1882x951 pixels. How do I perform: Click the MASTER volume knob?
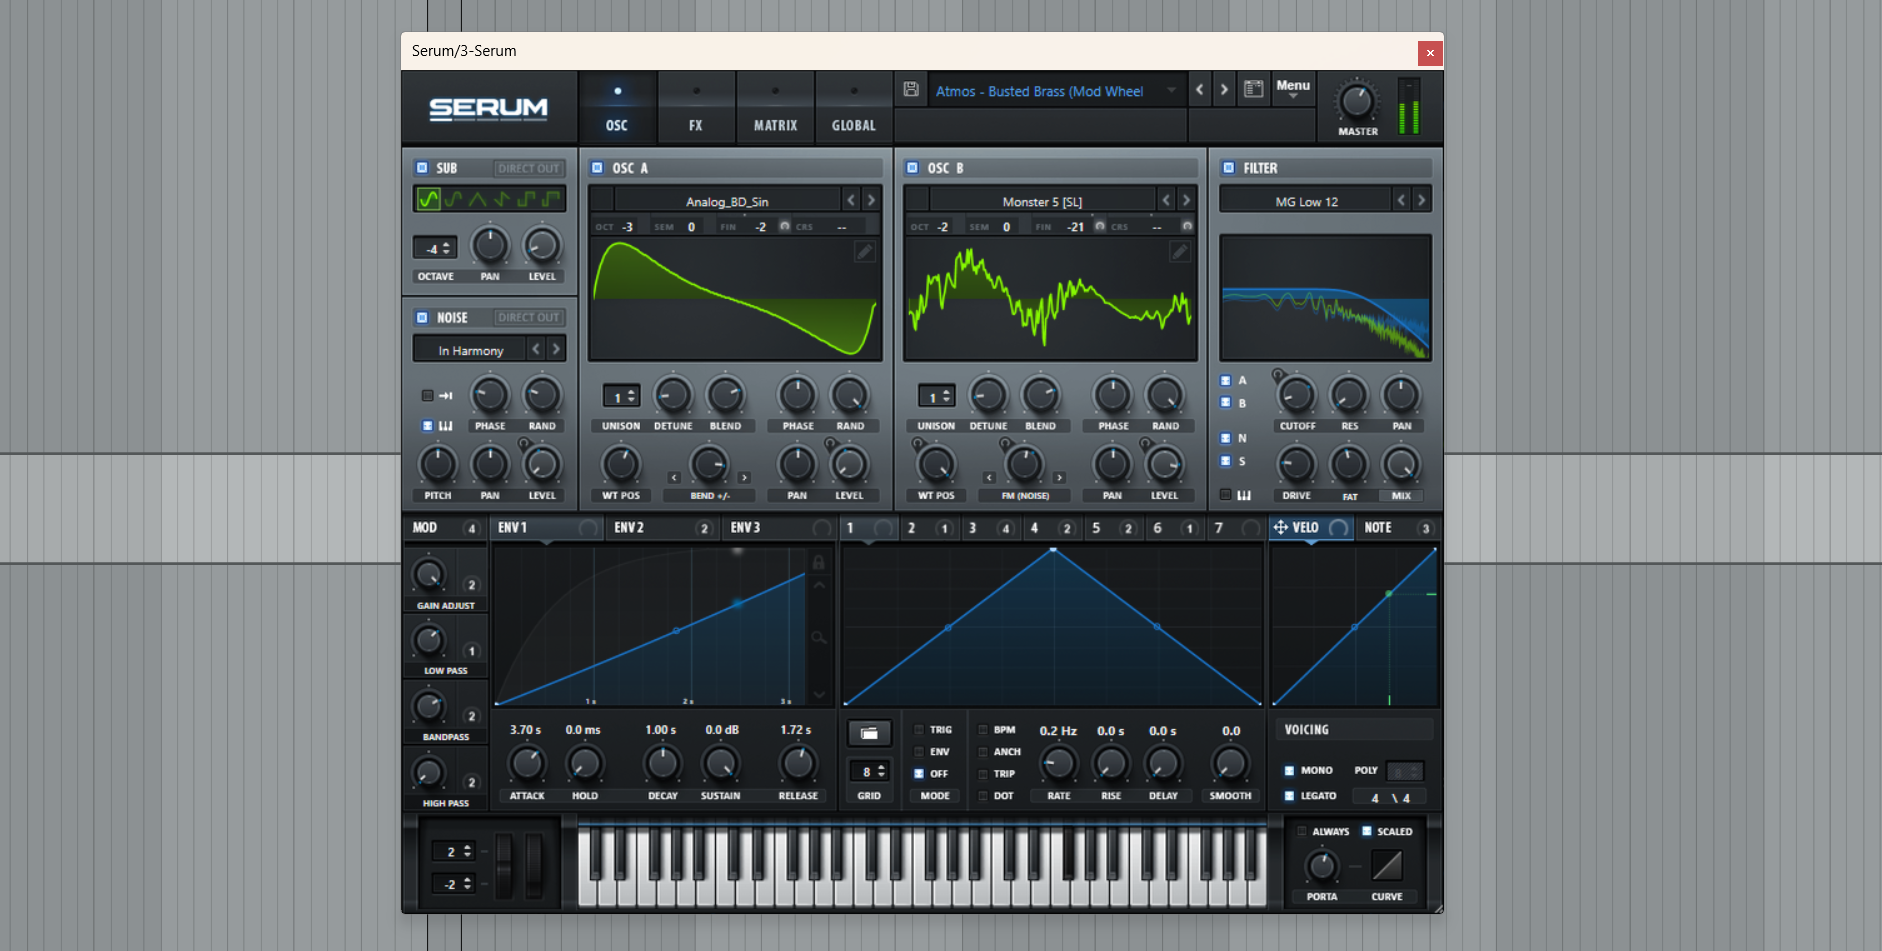pos(1356,101)
